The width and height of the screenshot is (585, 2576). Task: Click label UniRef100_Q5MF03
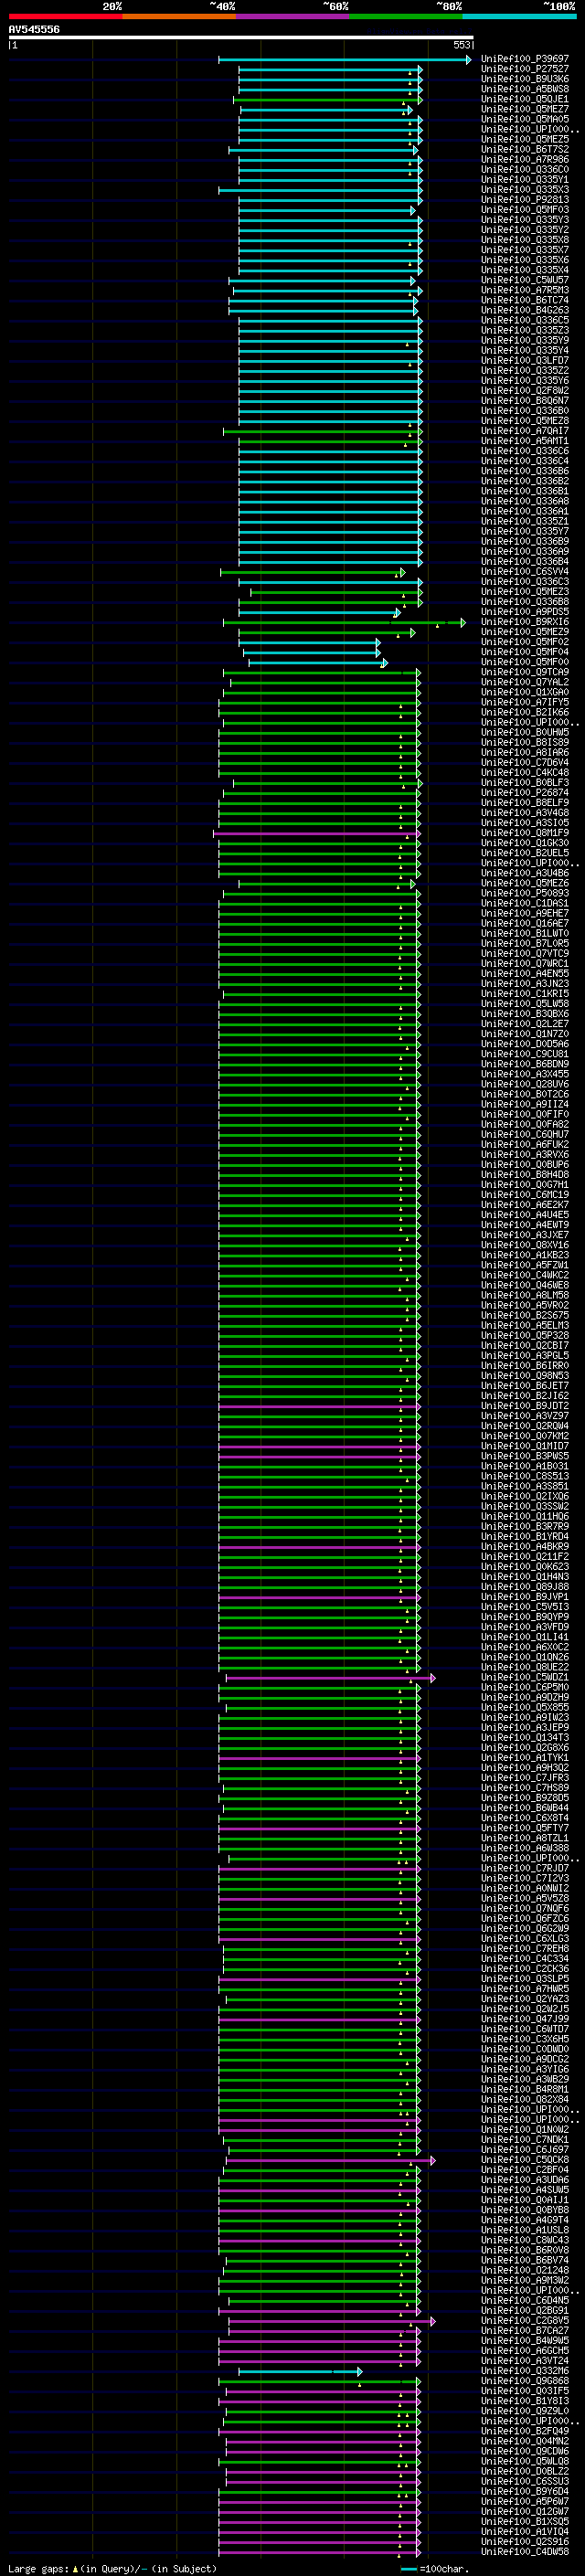coord(524,209)
